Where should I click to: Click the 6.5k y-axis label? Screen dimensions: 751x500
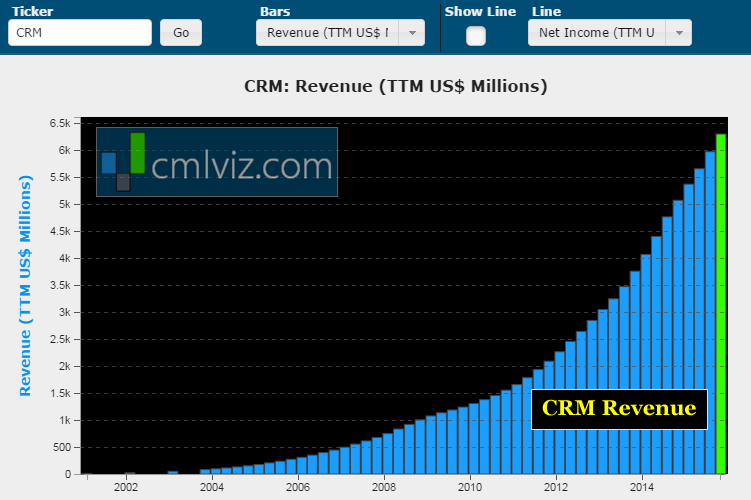click(x=60, y=124)
